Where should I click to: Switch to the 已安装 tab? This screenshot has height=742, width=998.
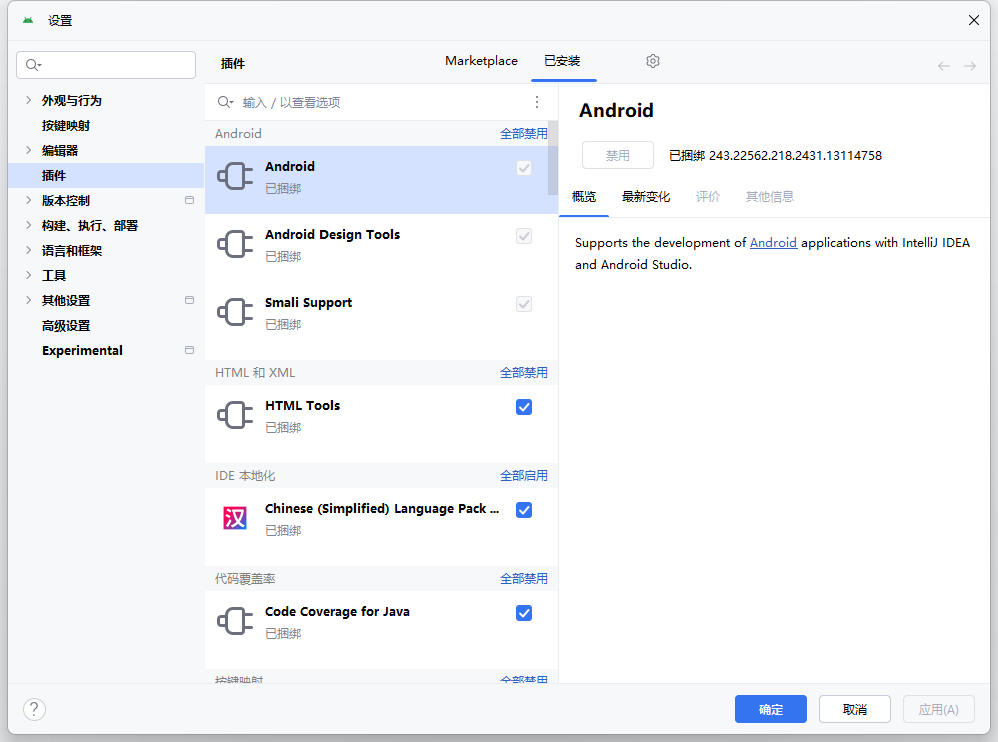point(563,61)
